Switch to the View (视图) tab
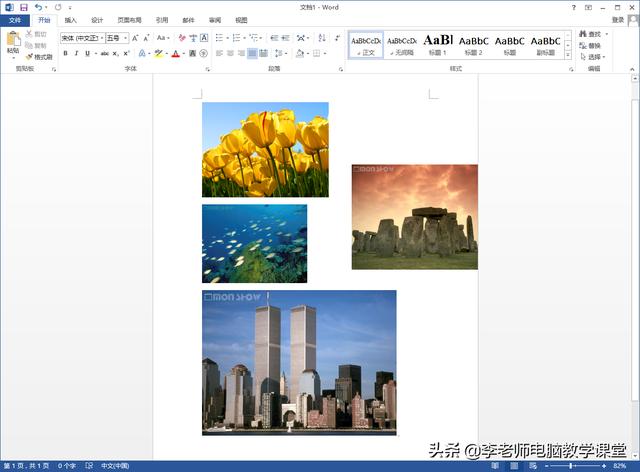This screenshot has width=640, height=472. pos(241,20)
